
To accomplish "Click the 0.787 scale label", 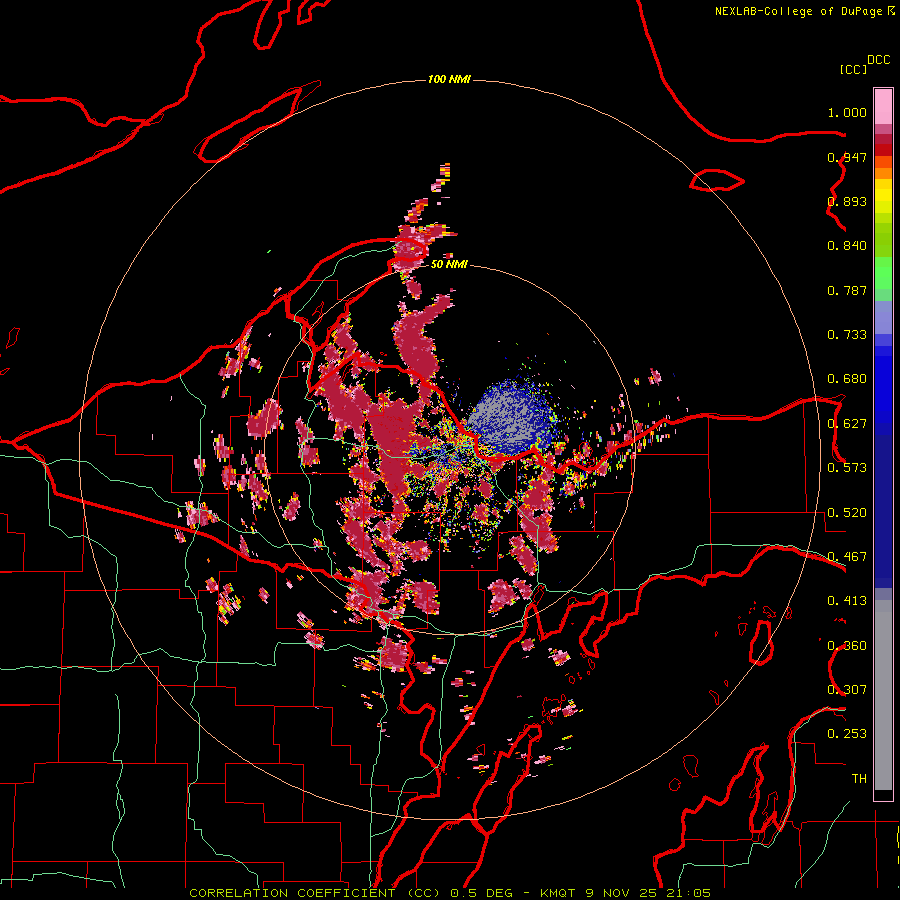I will [x=847, y=290].
